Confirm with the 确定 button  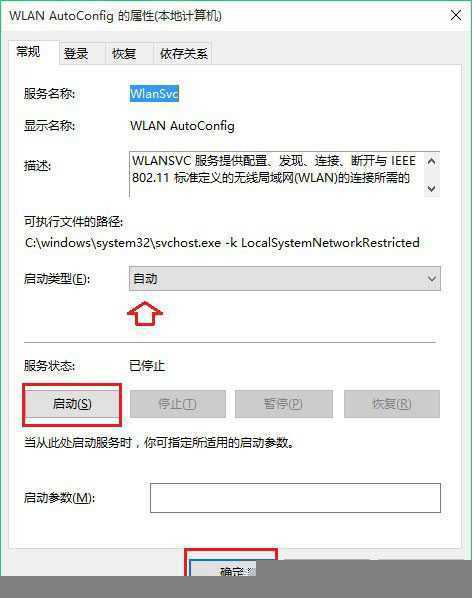231,568
